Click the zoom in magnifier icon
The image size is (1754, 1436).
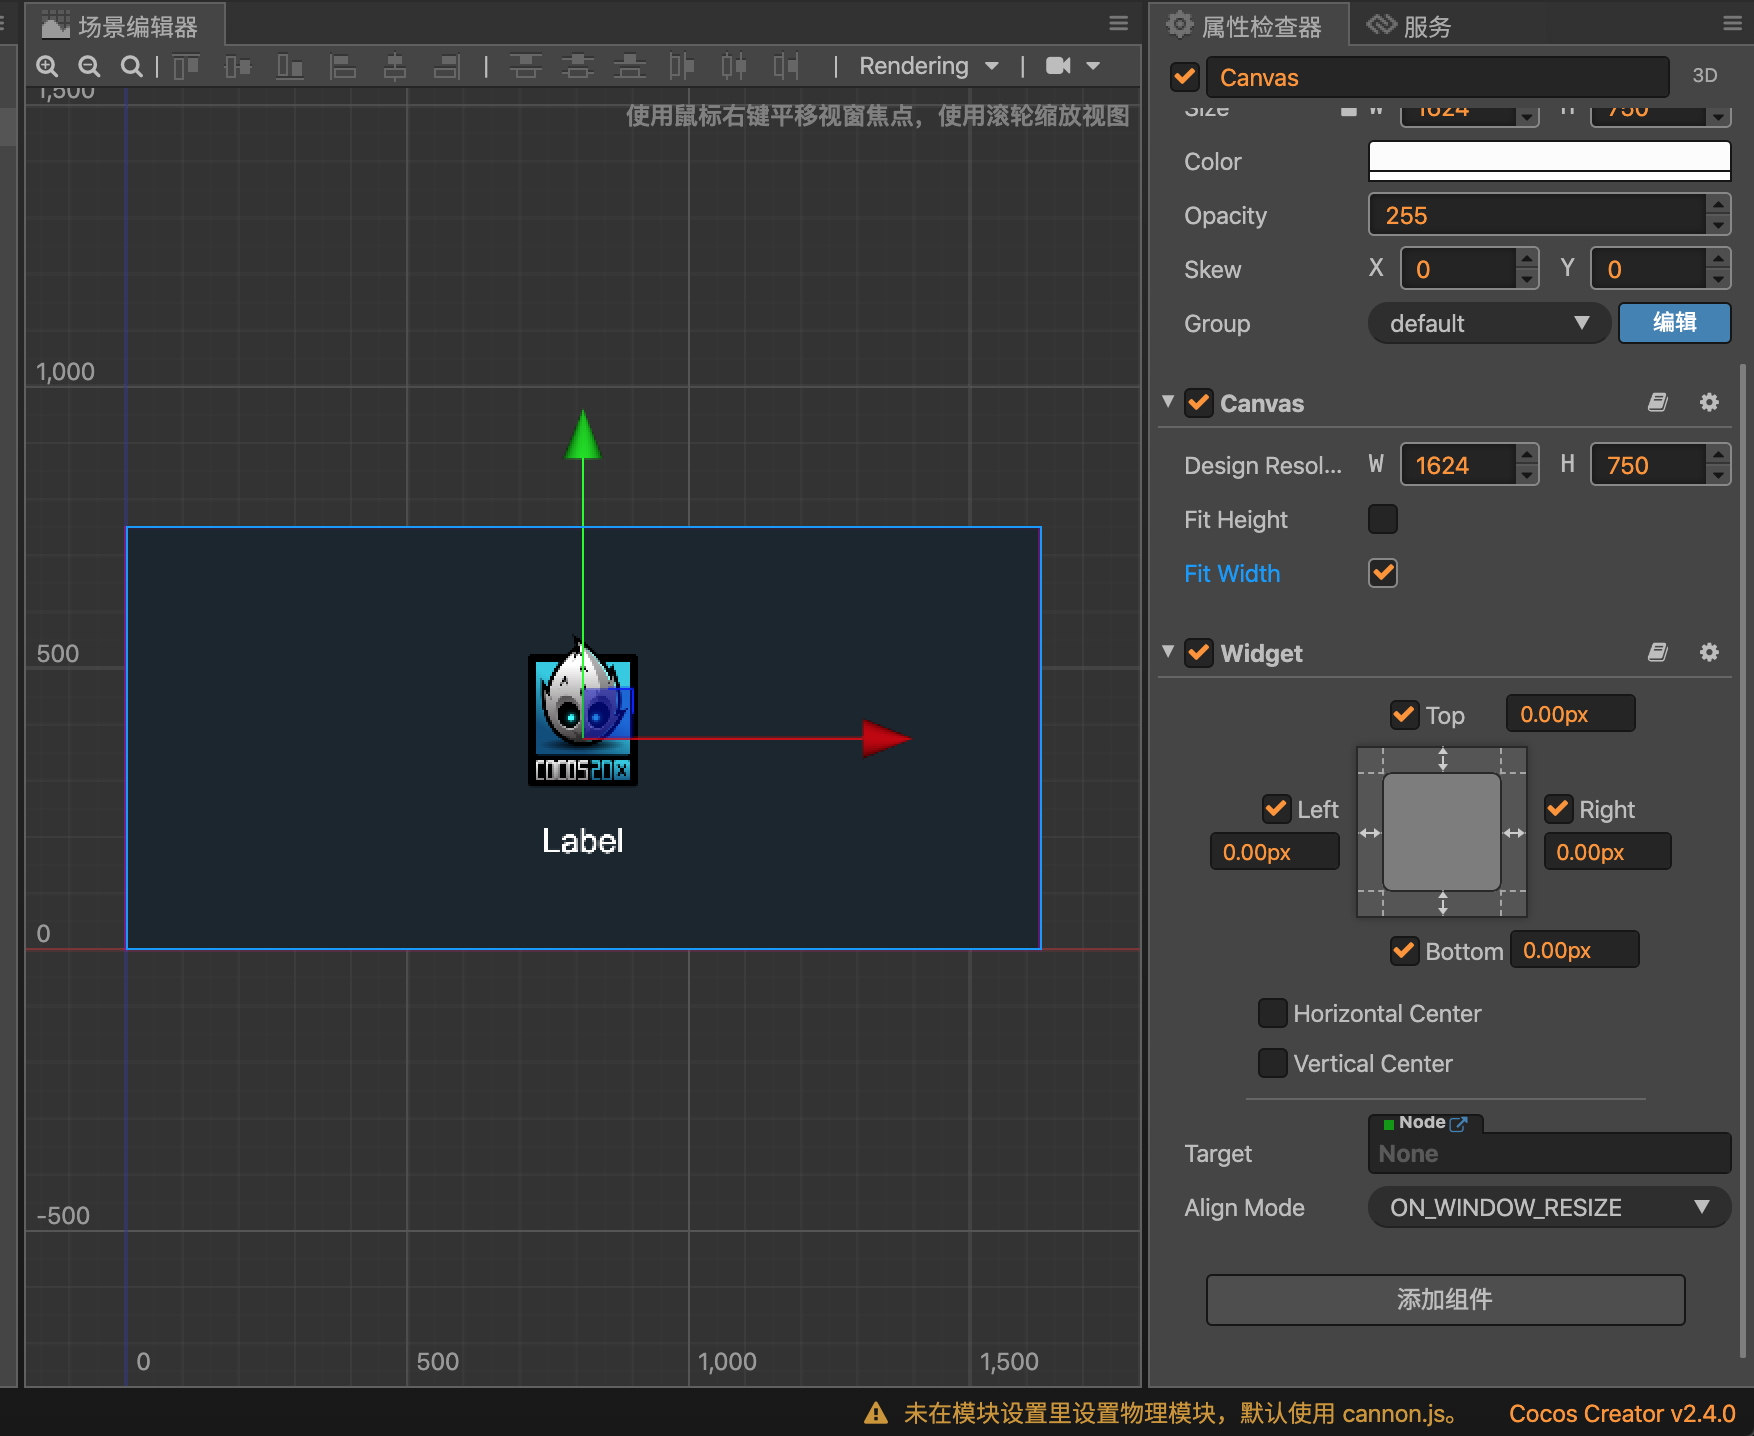(x=47, y=66)
